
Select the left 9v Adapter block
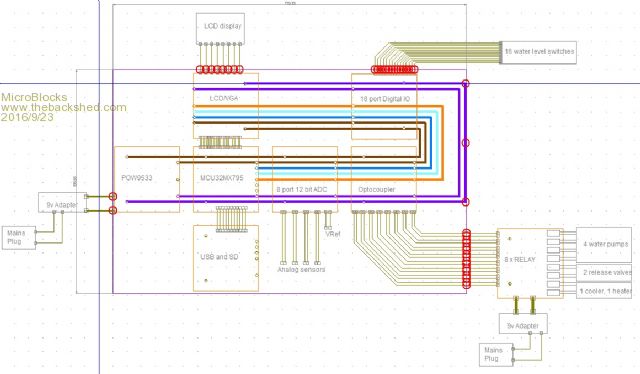point(62,203)
